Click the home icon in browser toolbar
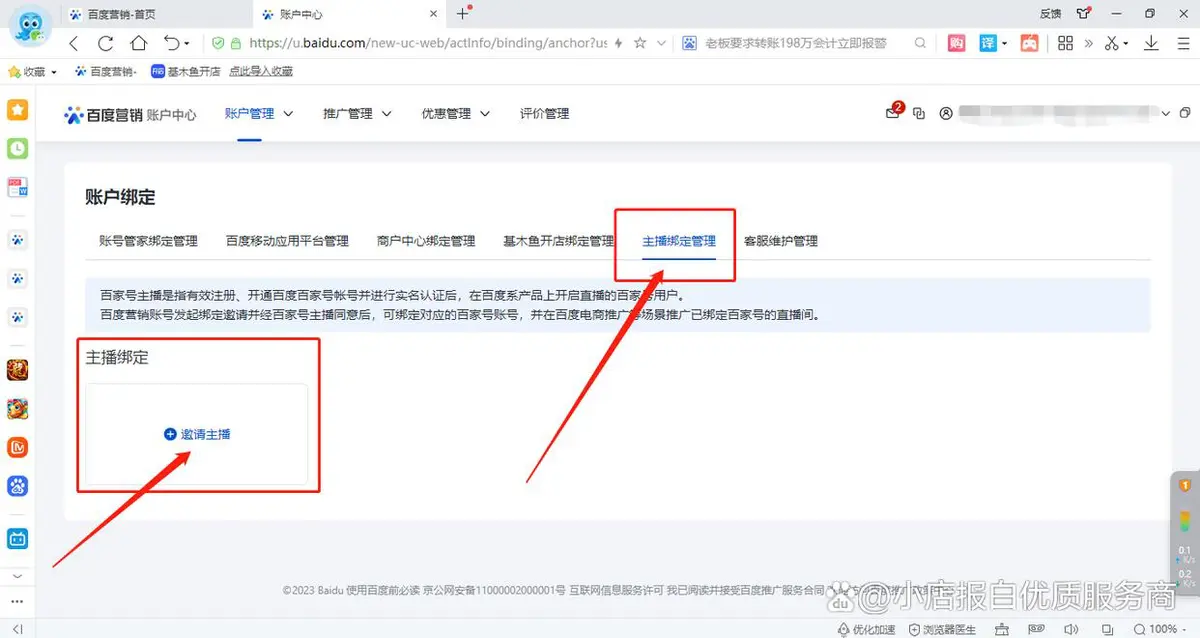Screen dimensions: 1200x638 [138, 43]
